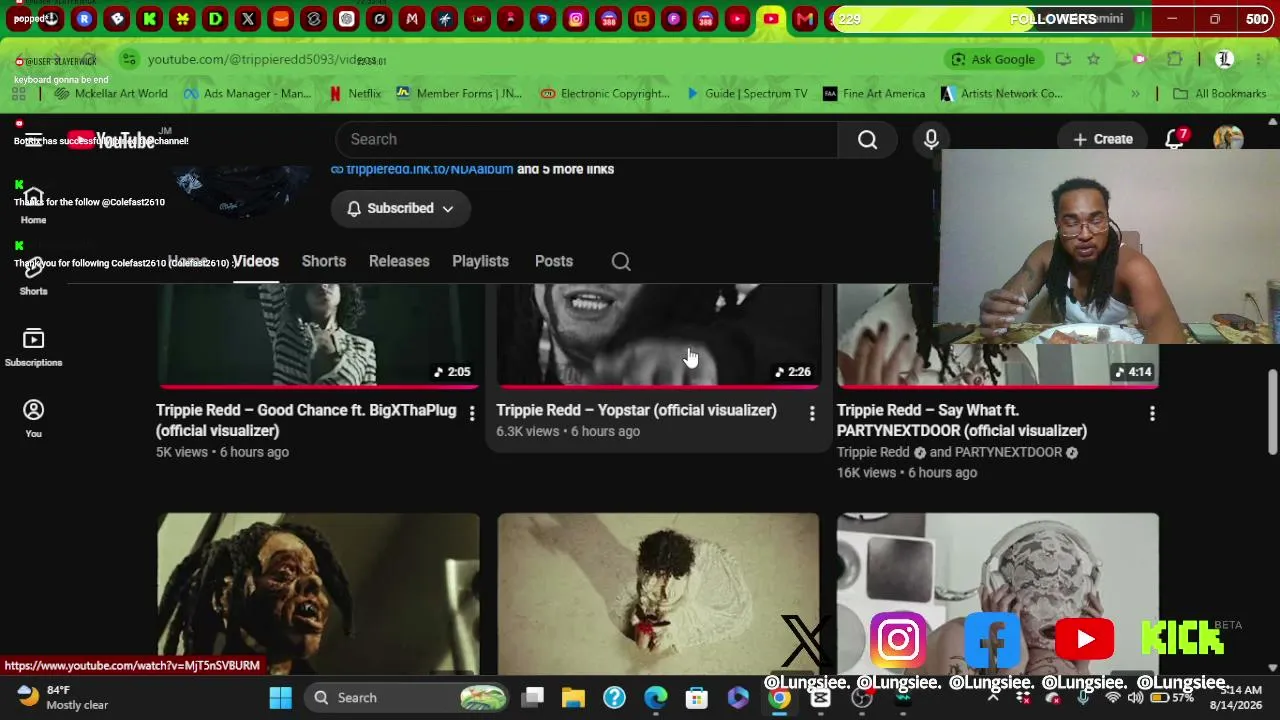Open the Instagram browser tab

[576, 19]
